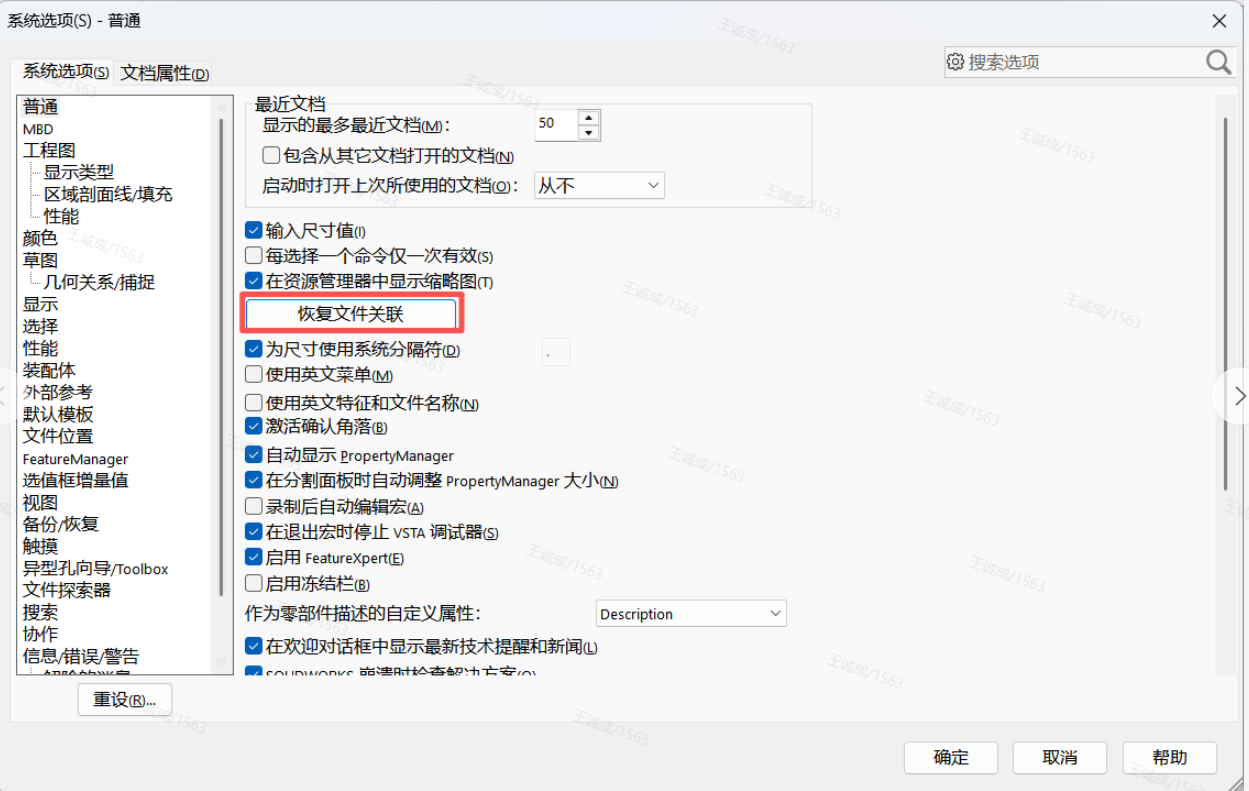Open the Description custom property dropdown
Viewport: 1249px width, 791px height.
[x=691, y=613]
